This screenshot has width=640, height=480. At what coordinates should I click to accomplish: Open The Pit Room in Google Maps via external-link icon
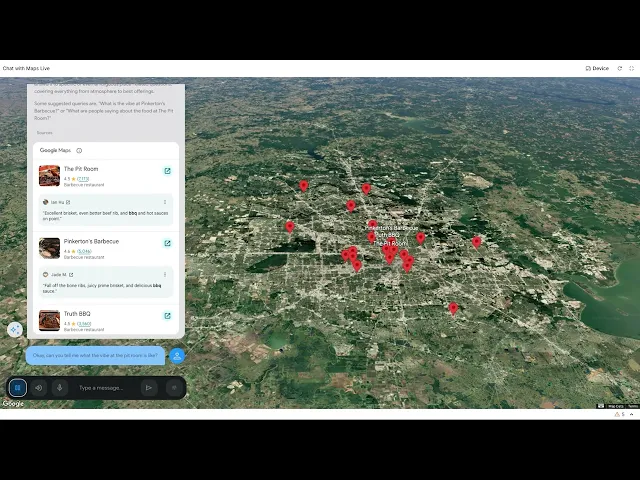(167, 171)
